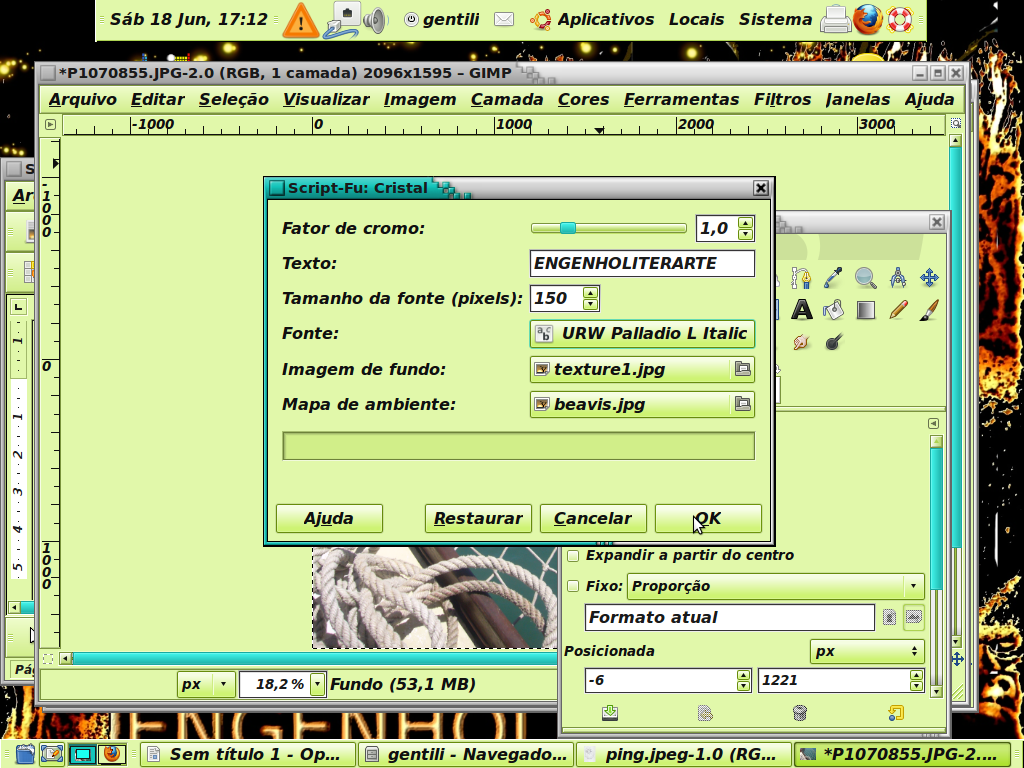
Task: Open the Aplicativos menu in top panel
Action: tap(605, 20)
